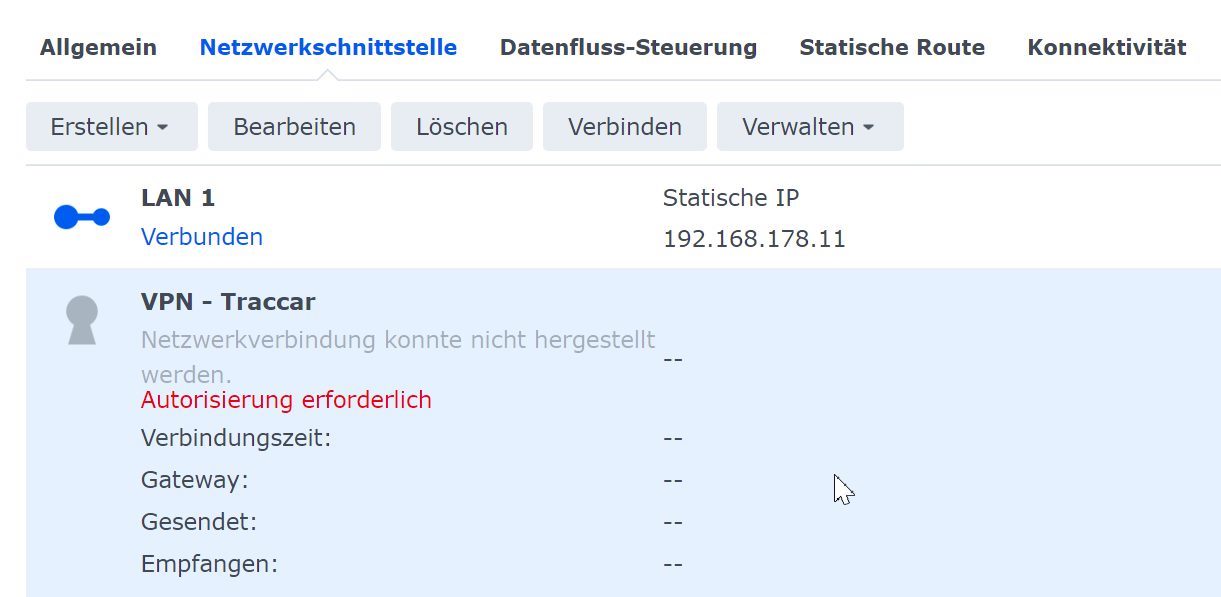Go to the Statische Route tab
1221x597 pixels.
892,47
